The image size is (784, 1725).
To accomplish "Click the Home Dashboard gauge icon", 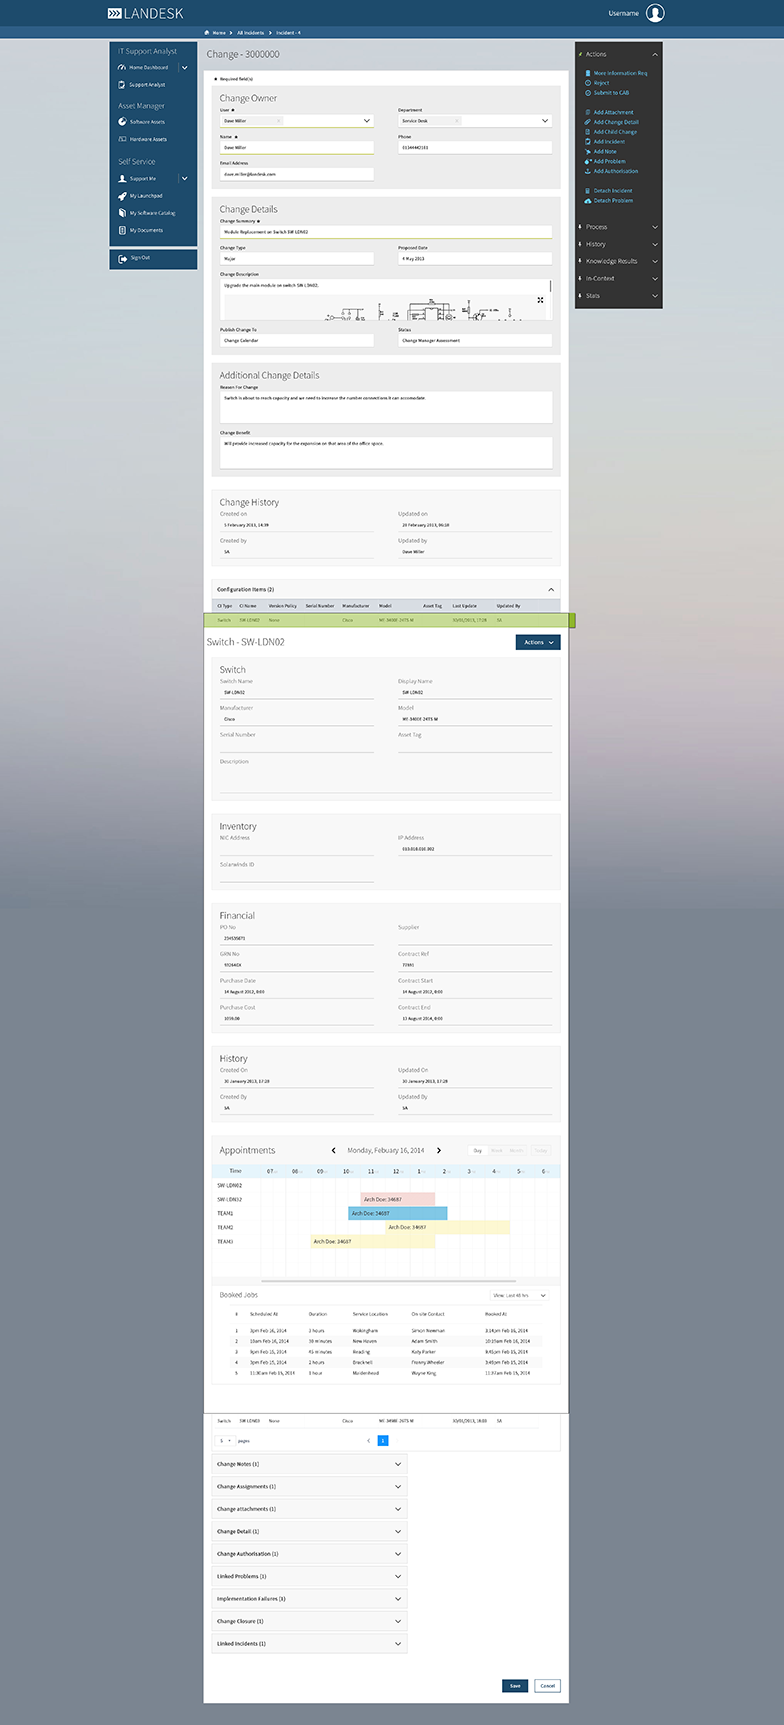I will coord(121,68).
